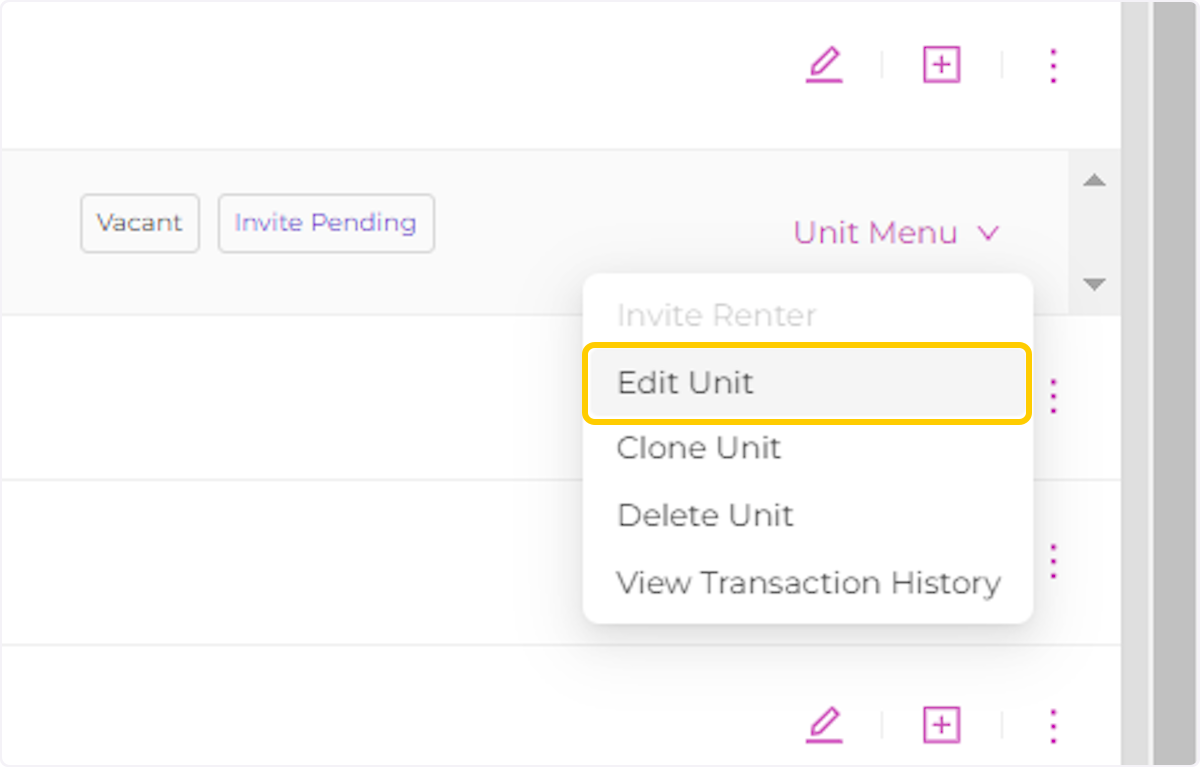Open the kebab menu next to the highlighted row

[1052, 395]
